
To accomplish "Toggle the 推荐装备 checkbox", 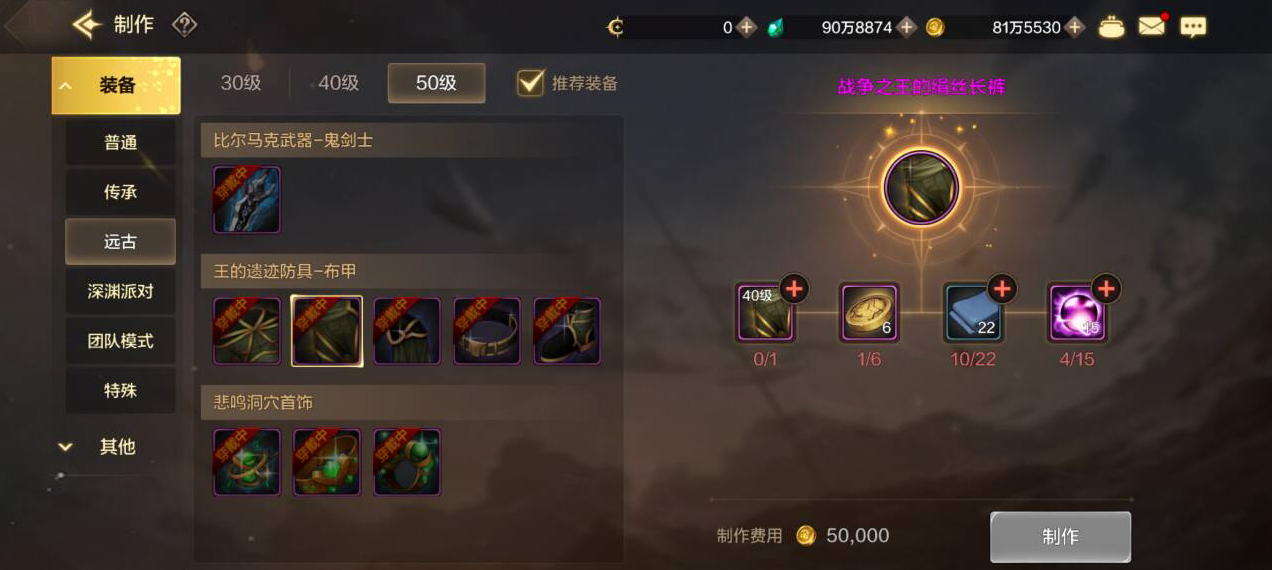I will coord(531,83).
